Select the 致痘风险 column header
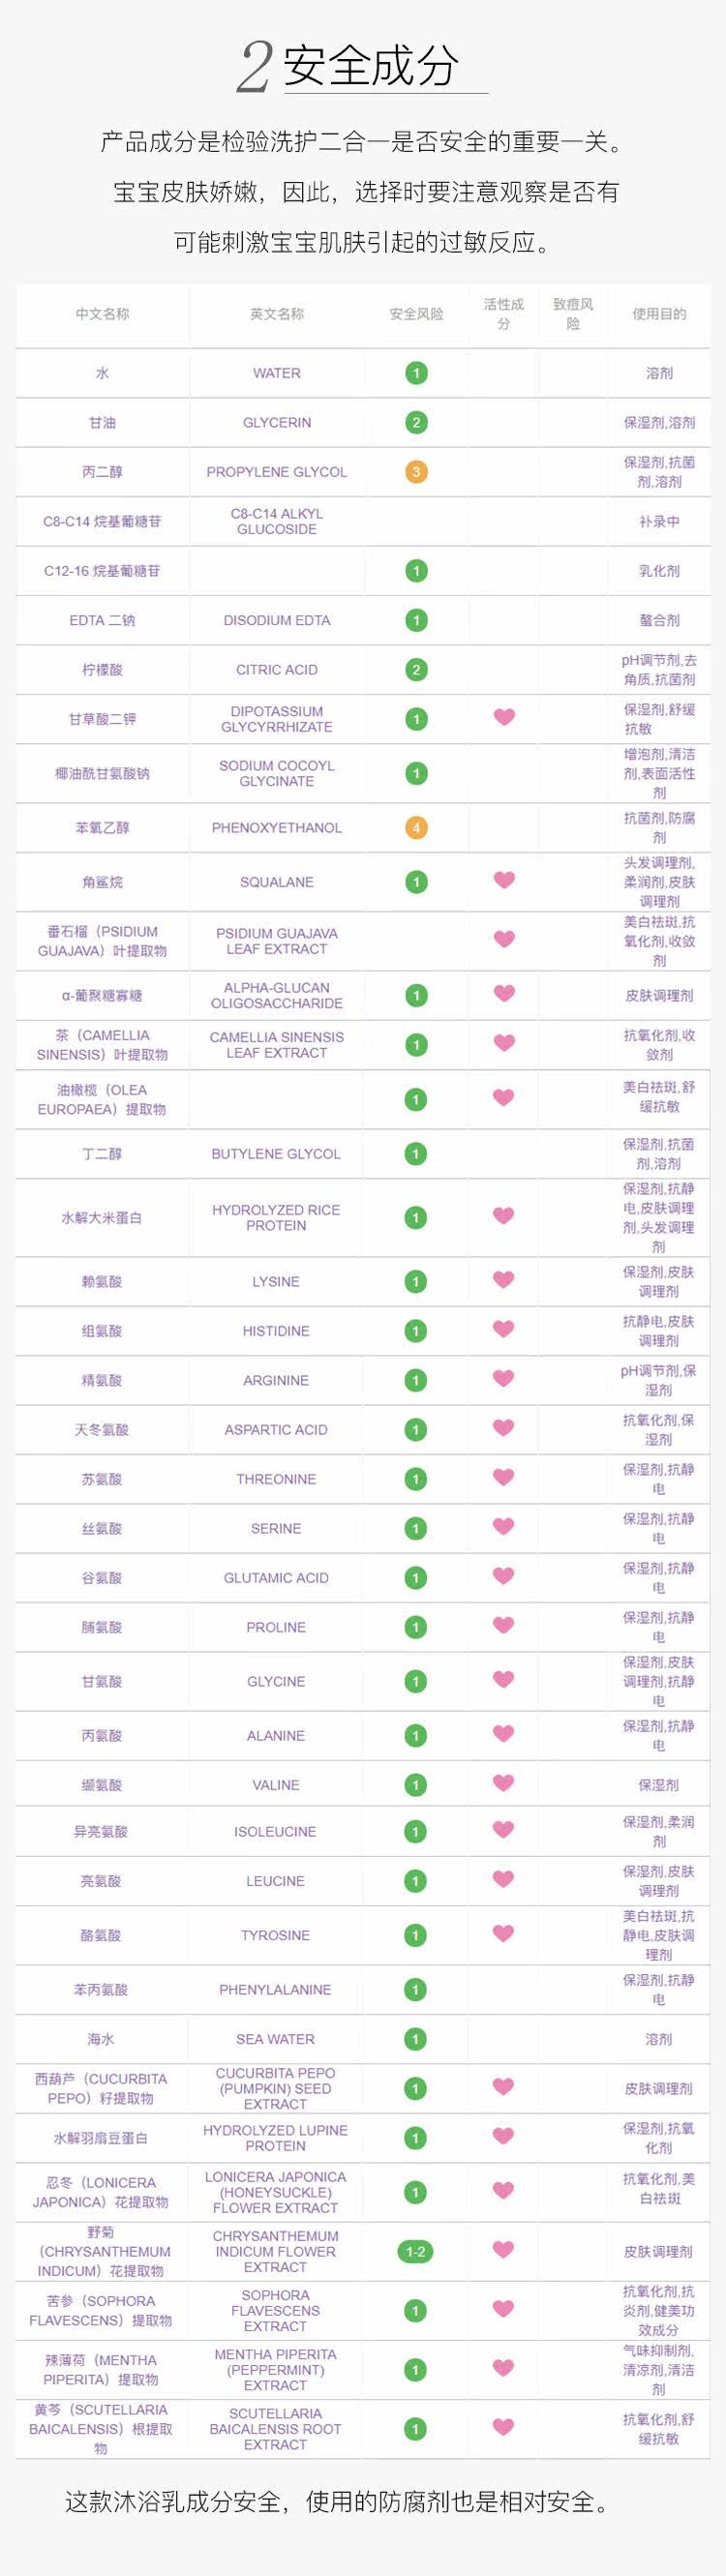726x2576 pixels. click(x=573, y=314)
